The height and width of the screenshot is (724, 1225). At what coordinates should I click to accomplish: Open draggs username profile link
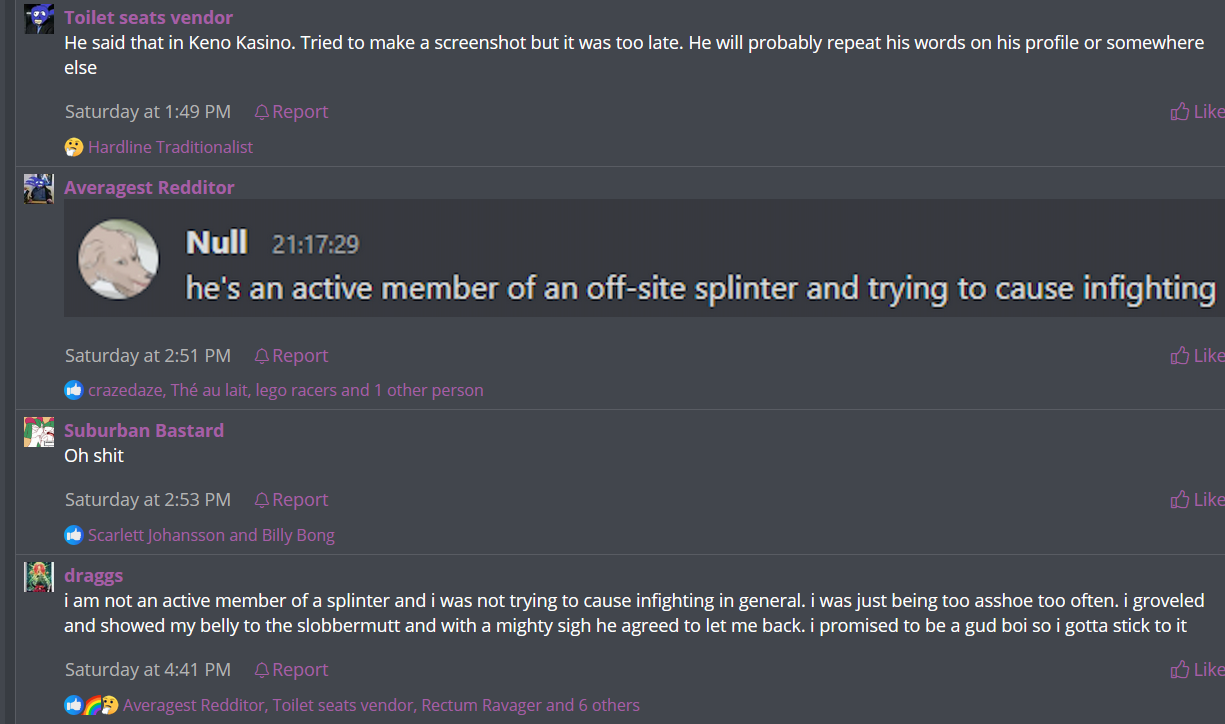pos(94,575)
